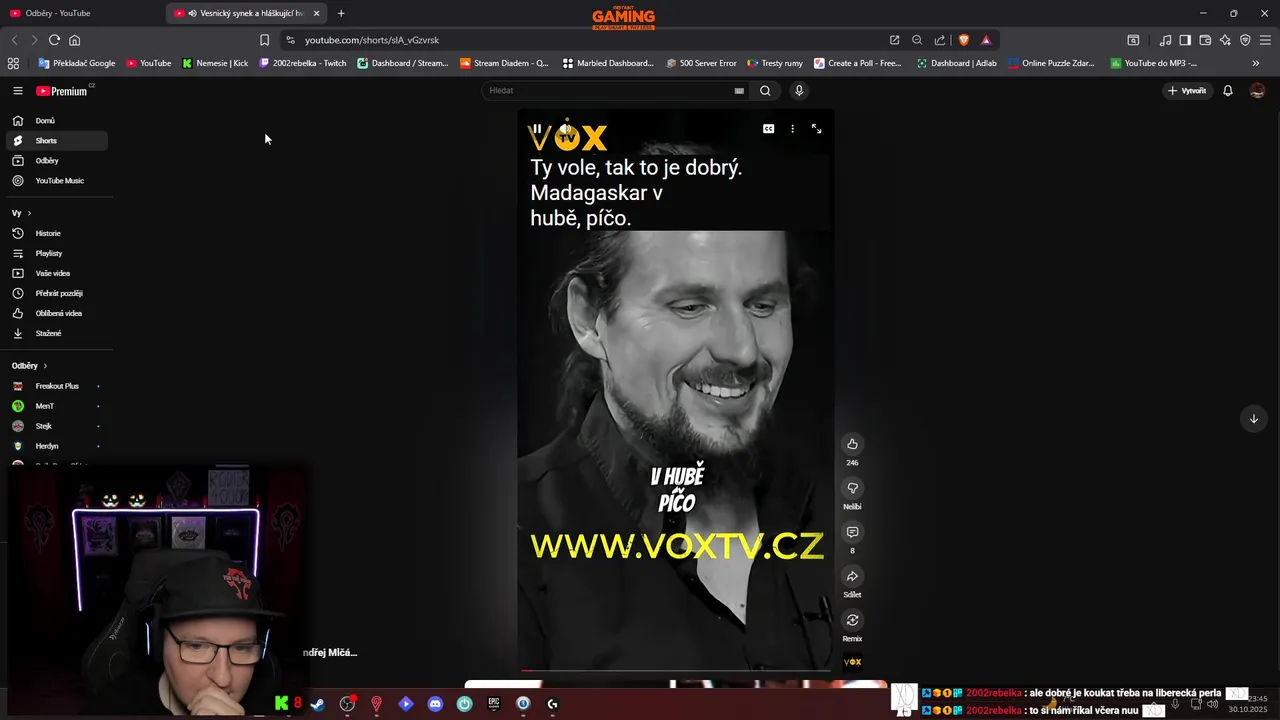The height and width of the screenshot is (720, 1280).
Task: Open Stažené downloads
Action: [55, 333]
